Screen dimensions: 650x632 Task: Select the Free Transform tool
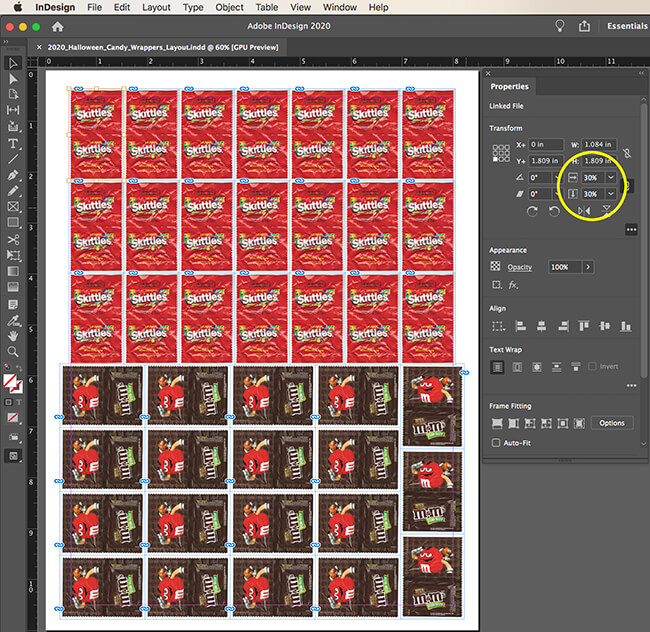pos(13,255)
